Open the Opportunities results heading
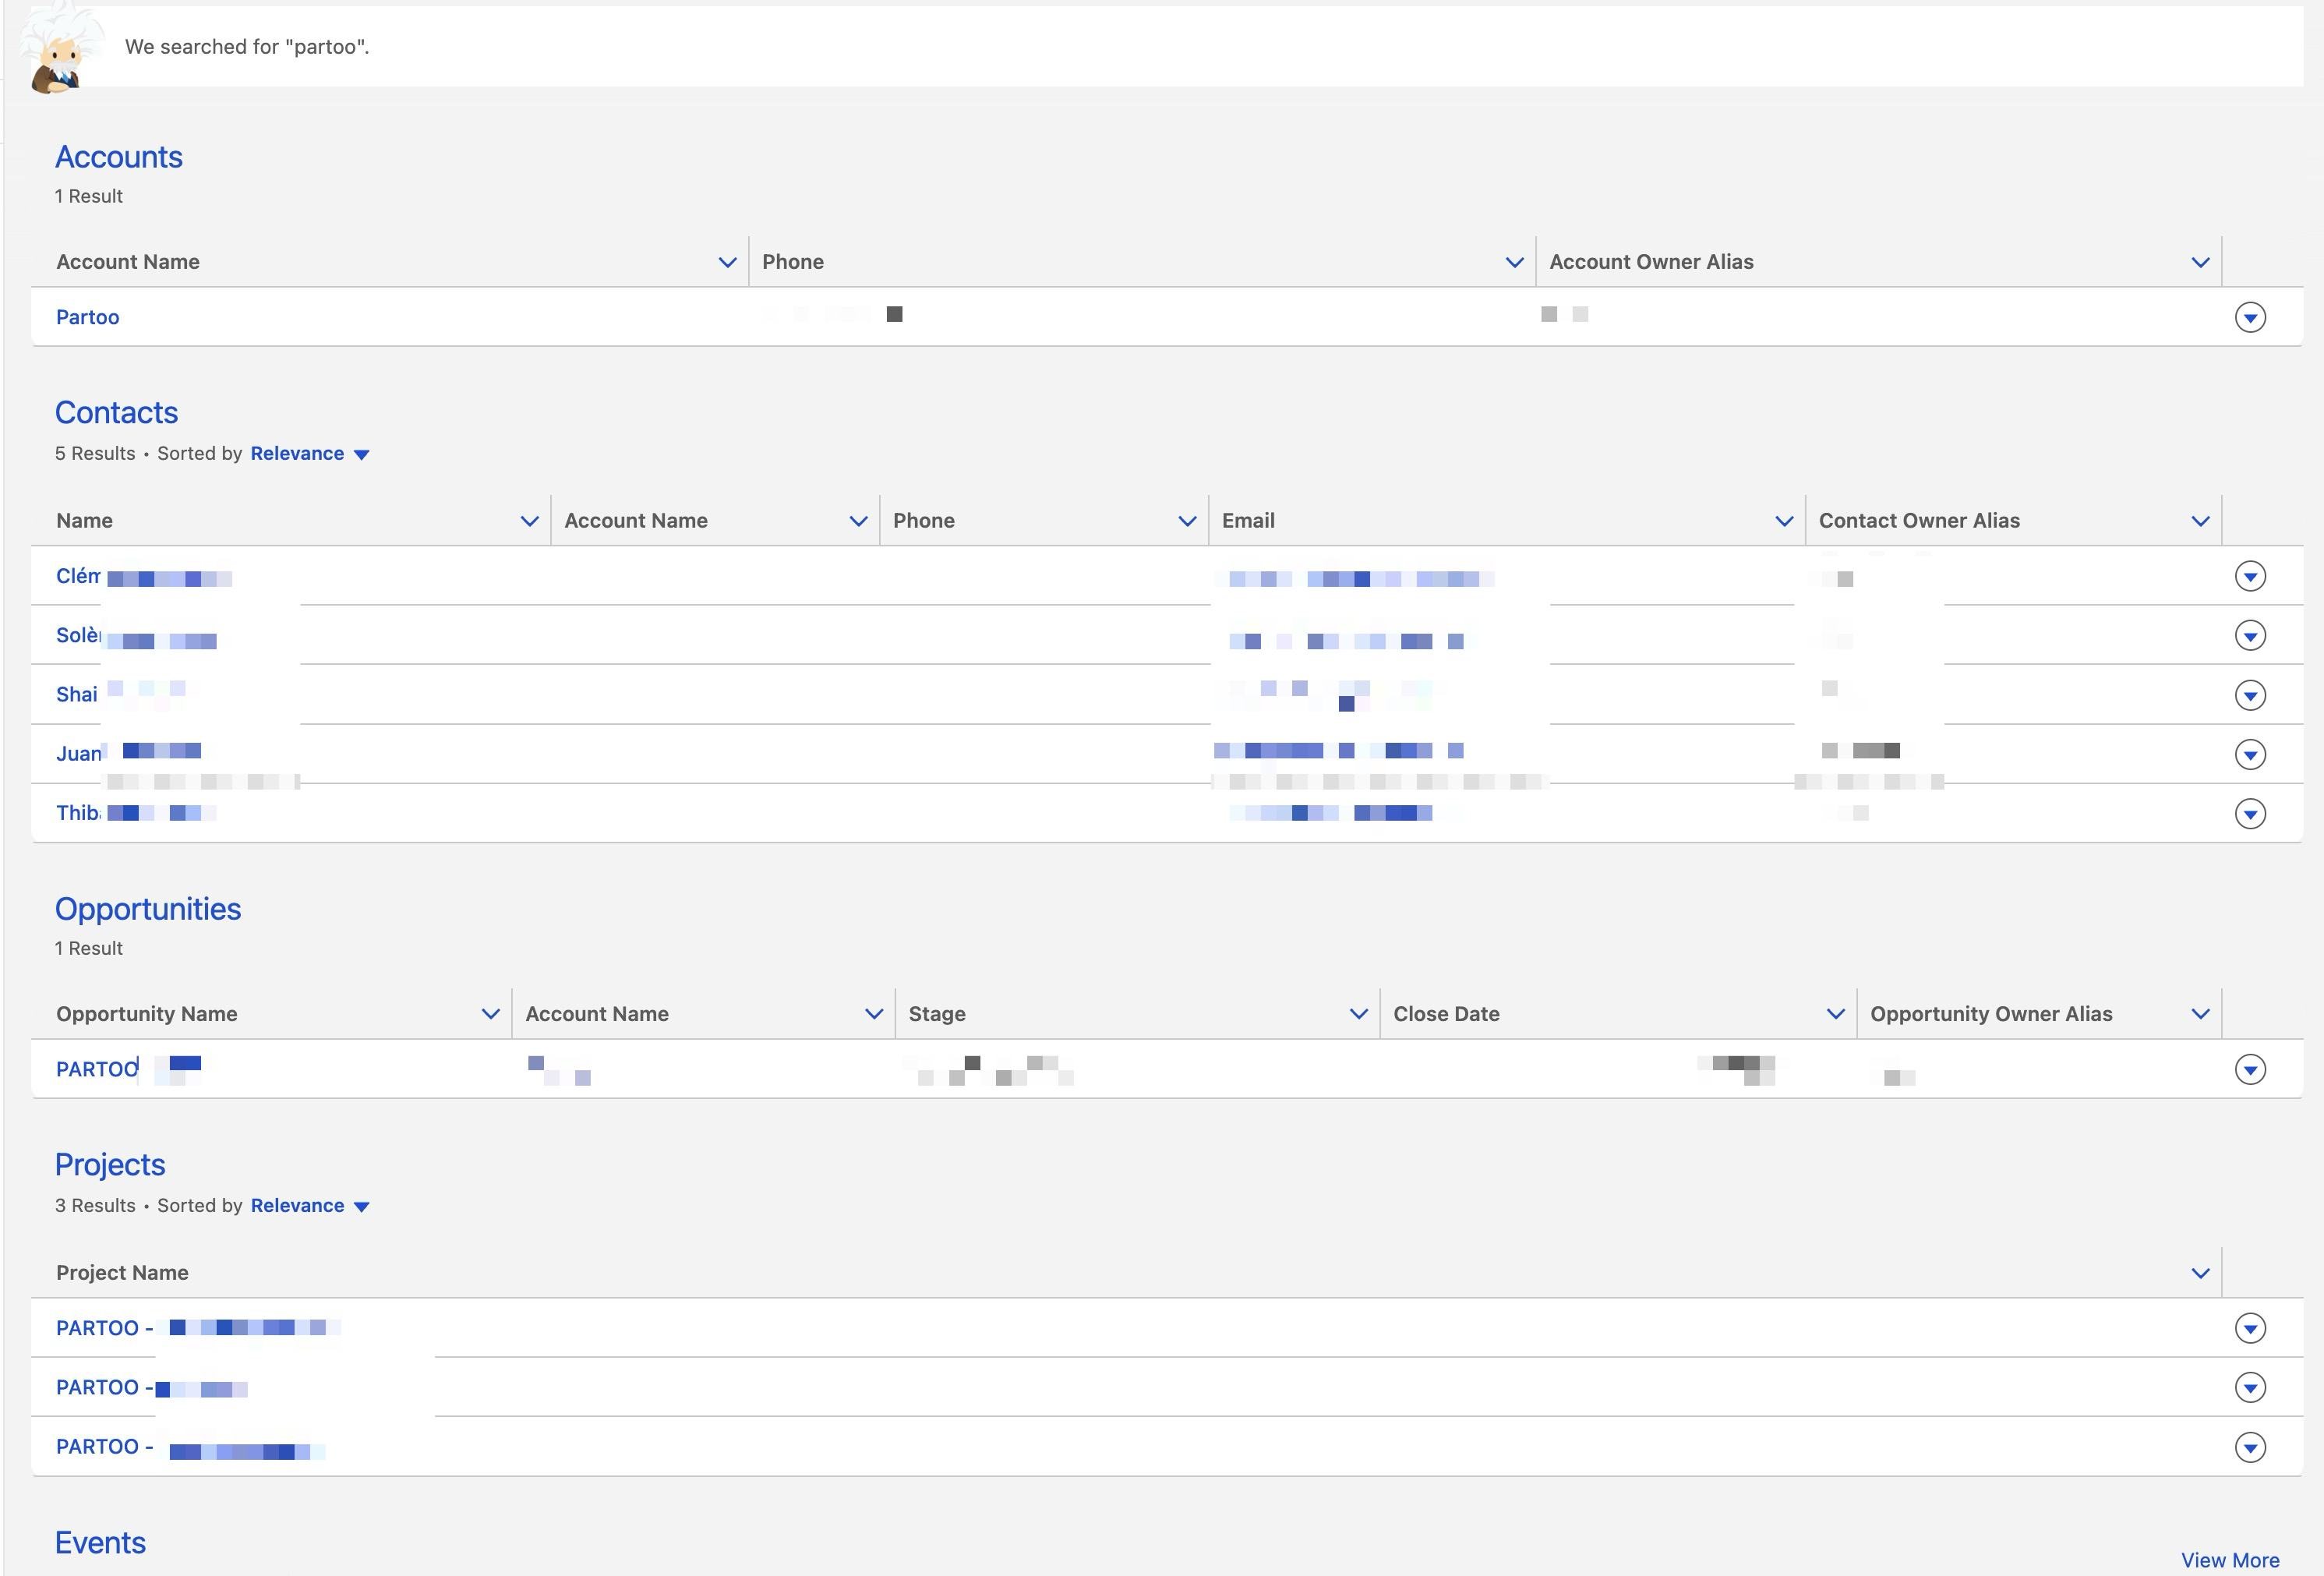This screenshot has width=2324, height=1576. (148, 909)
